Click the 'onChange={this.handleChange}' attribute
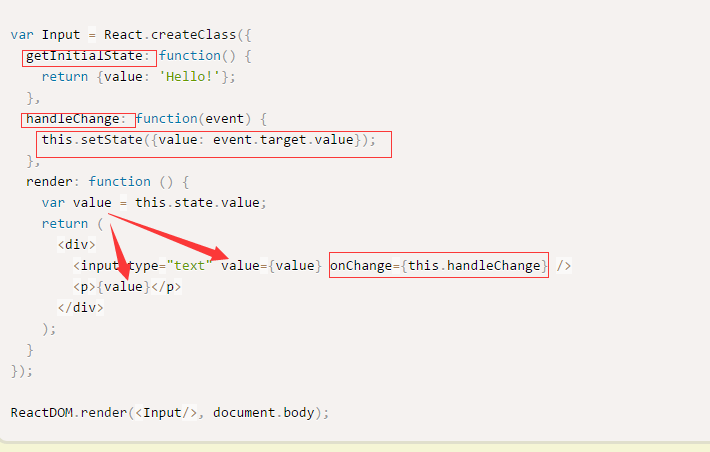710x452 pixels. [439, 265]
